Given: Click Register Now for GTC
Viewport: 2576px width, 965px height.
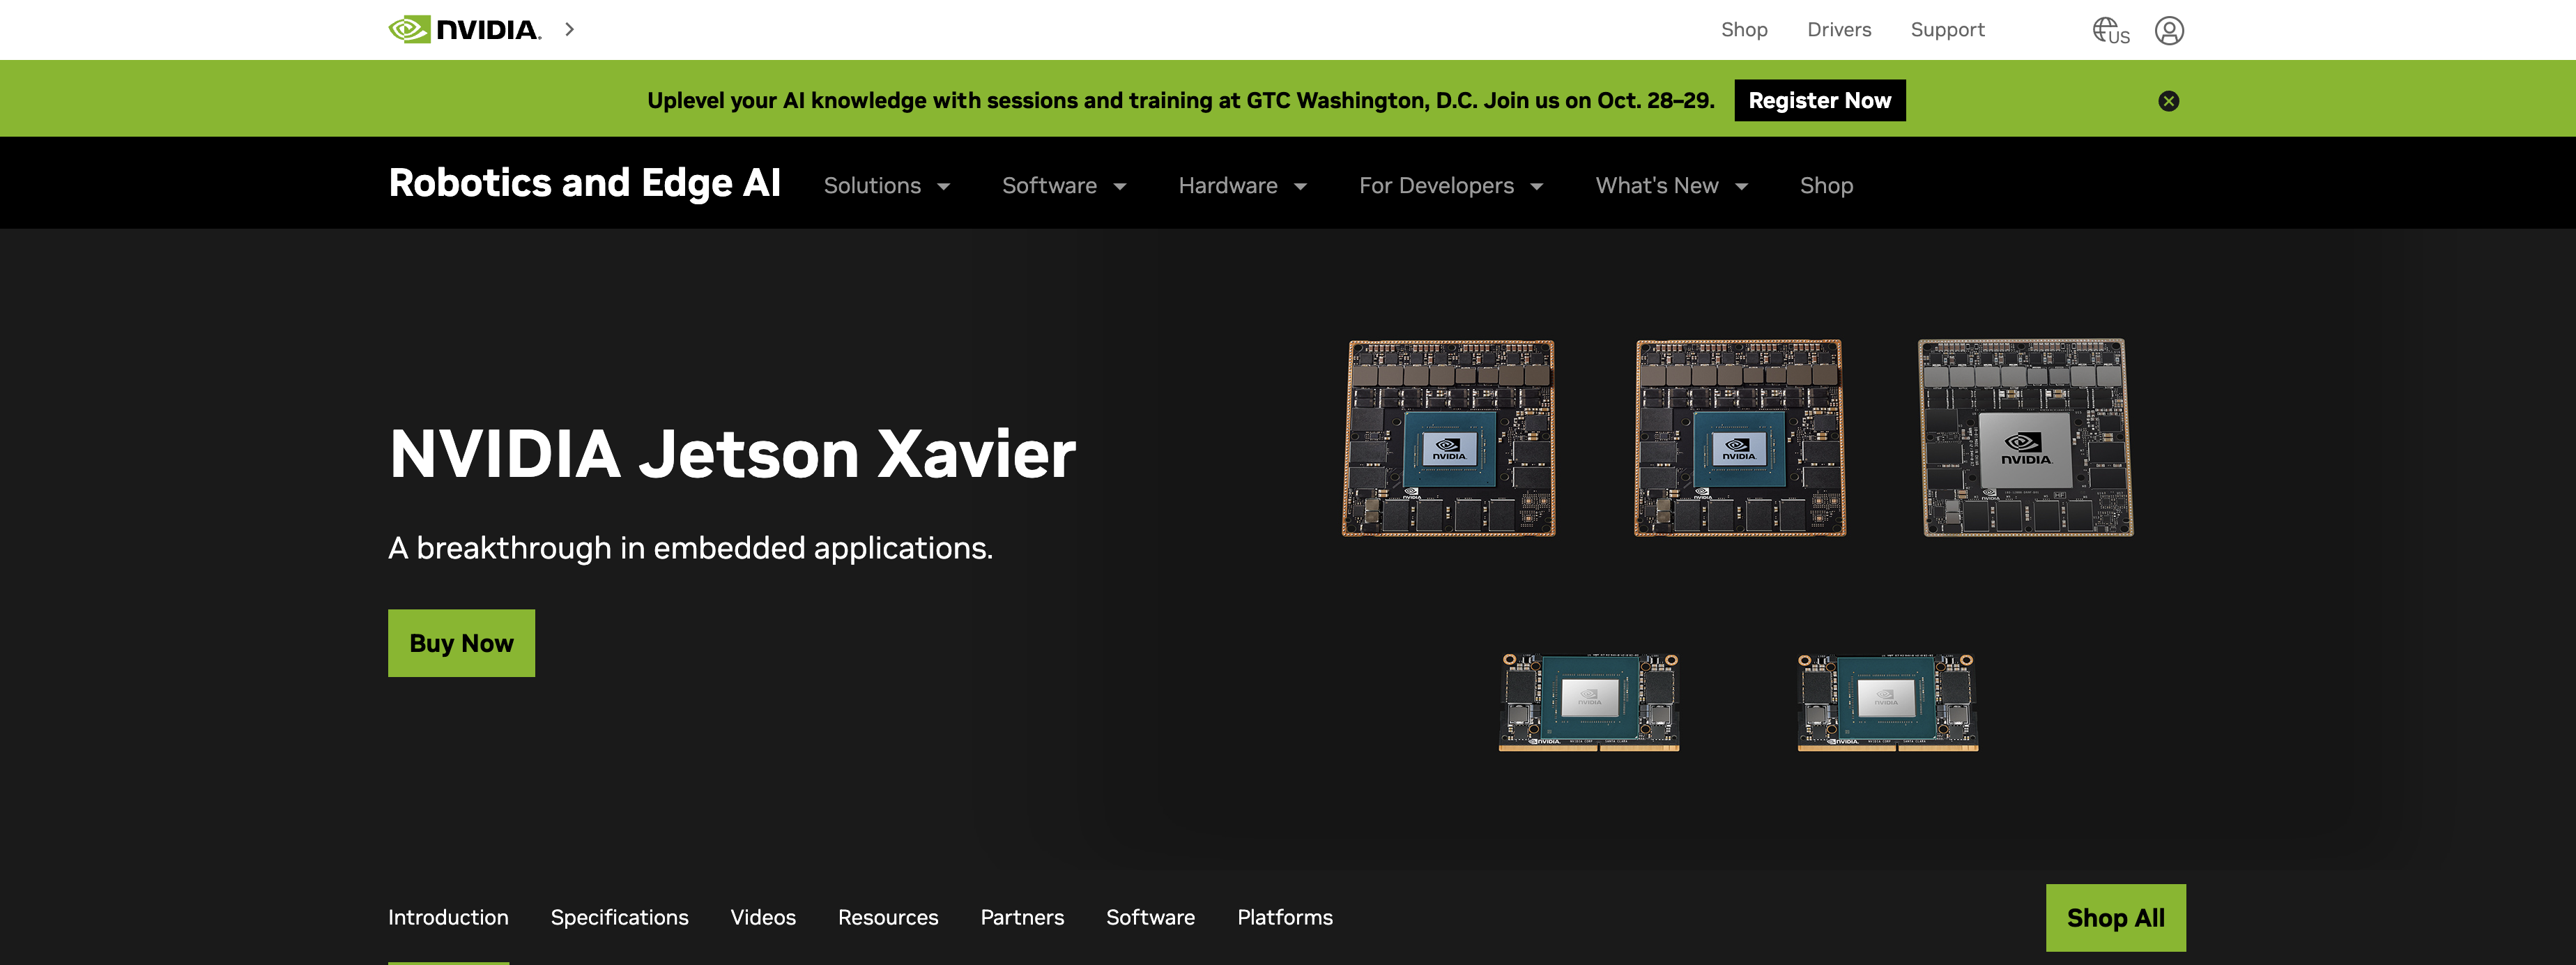Looking at the screenshot, I should [x=1819, y=100].
